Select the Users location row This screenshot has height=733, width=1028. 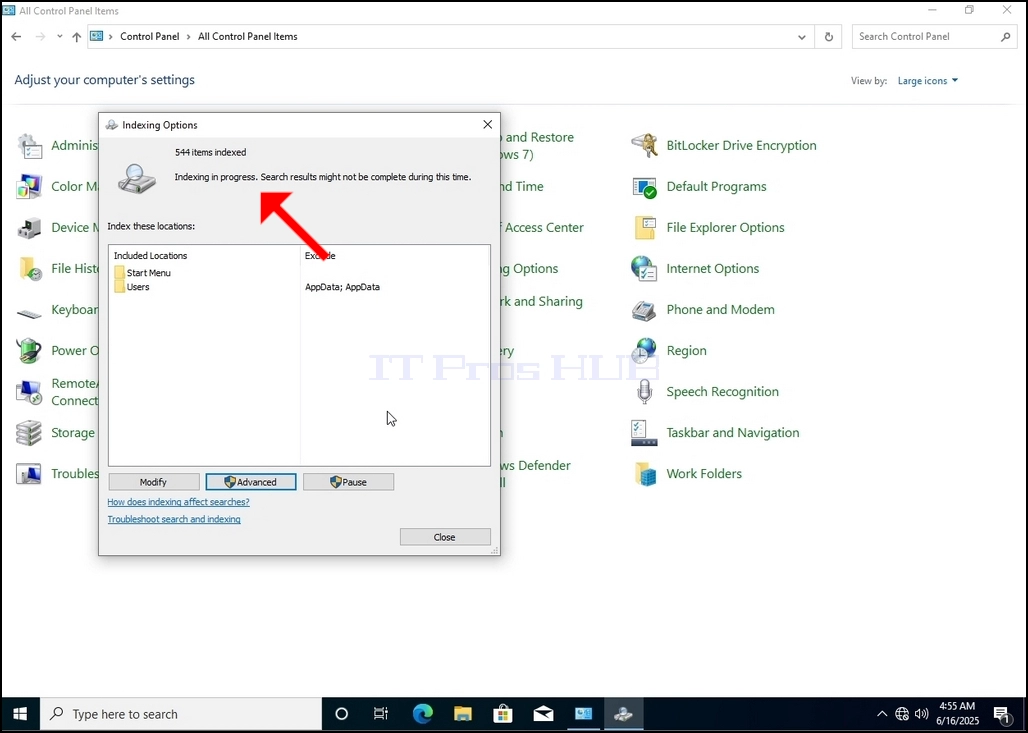[x=132, y=287]
